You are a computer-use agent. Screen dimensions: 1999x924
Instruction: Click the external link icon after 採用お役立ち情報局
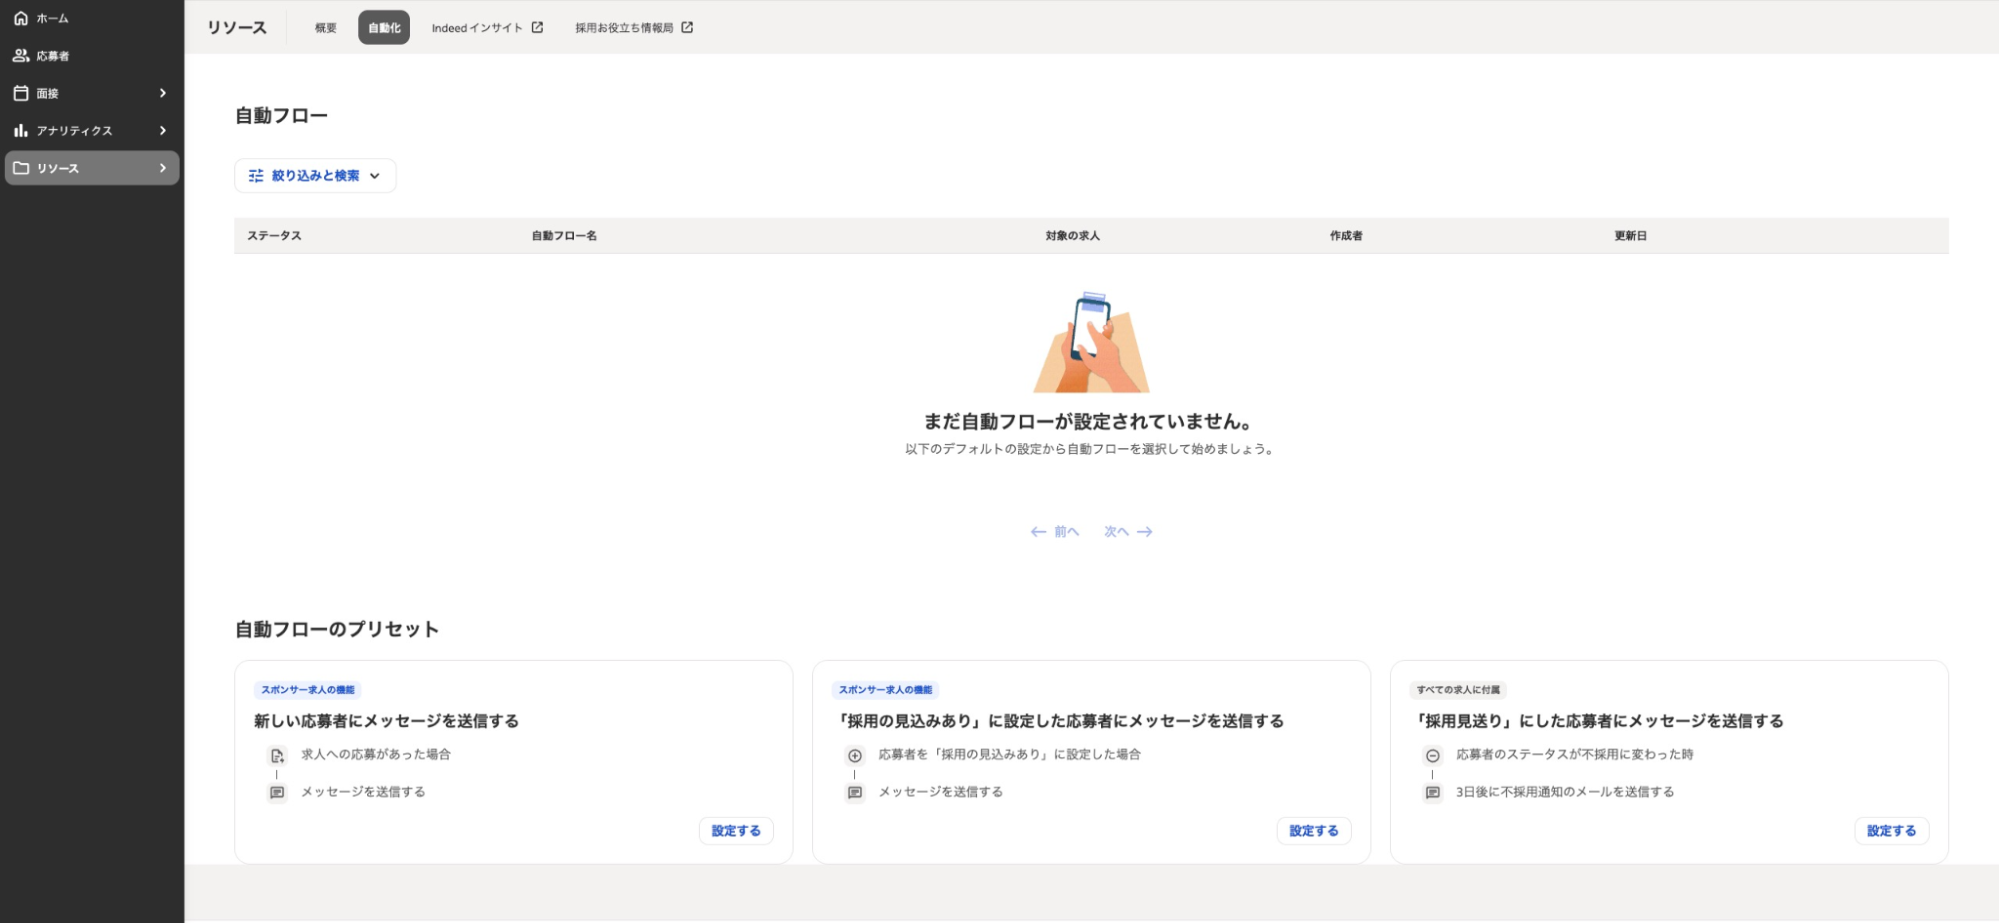coord(687,28)
